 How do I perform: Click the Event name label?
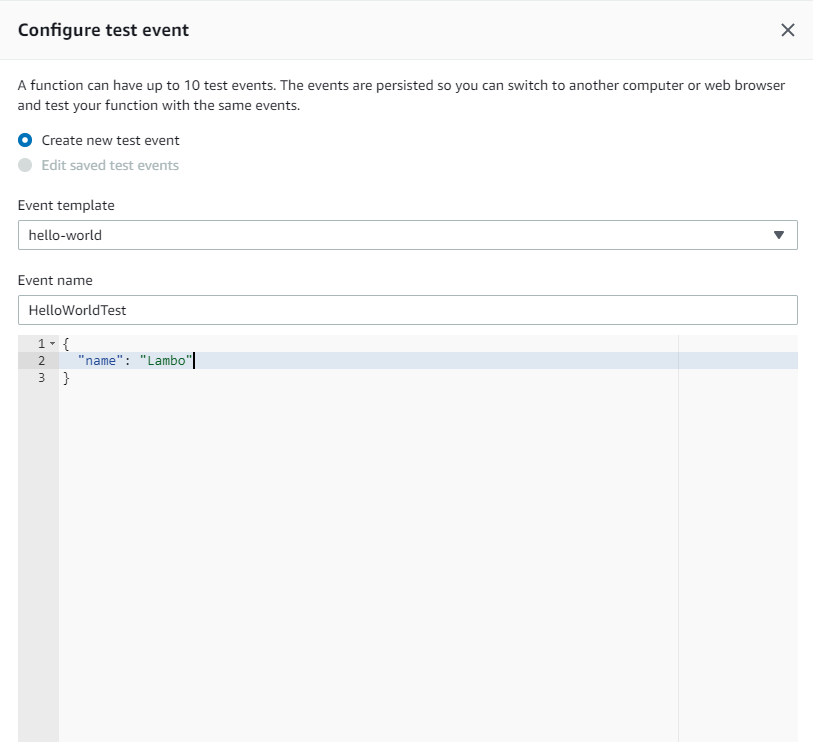[x=55, y=280]
